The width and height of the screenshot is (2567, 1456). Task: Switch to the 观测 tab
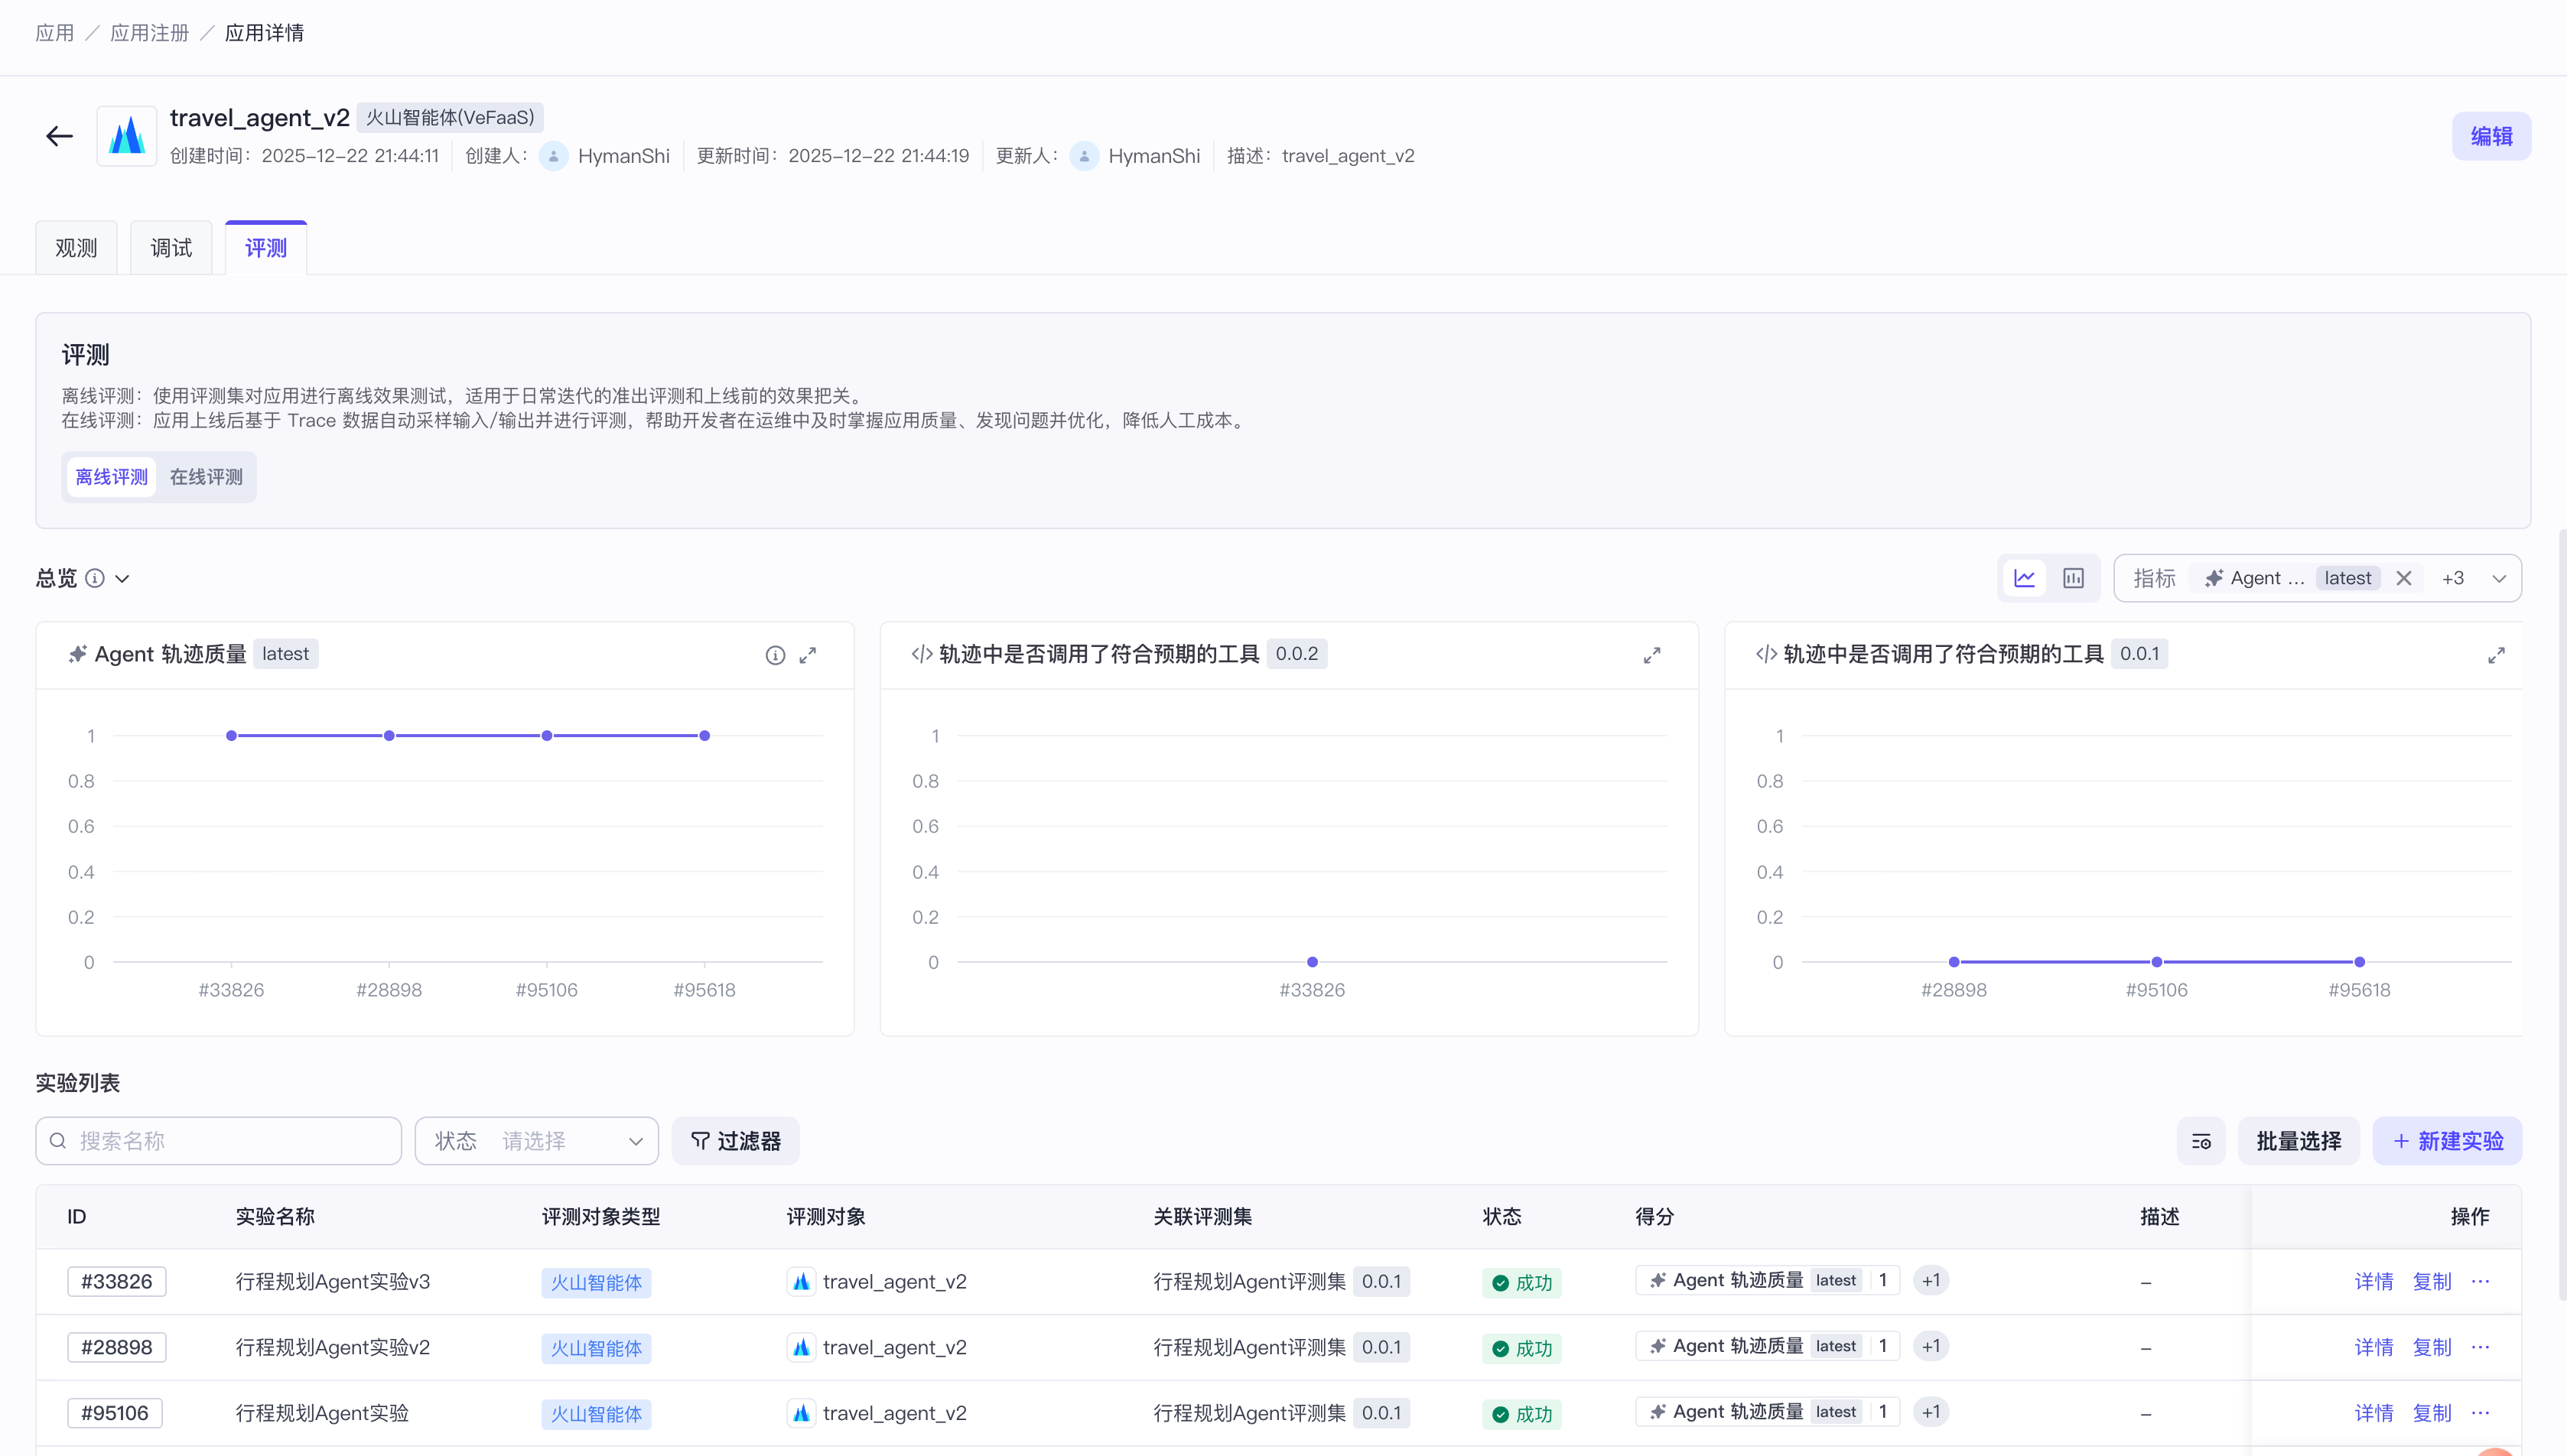76,248
